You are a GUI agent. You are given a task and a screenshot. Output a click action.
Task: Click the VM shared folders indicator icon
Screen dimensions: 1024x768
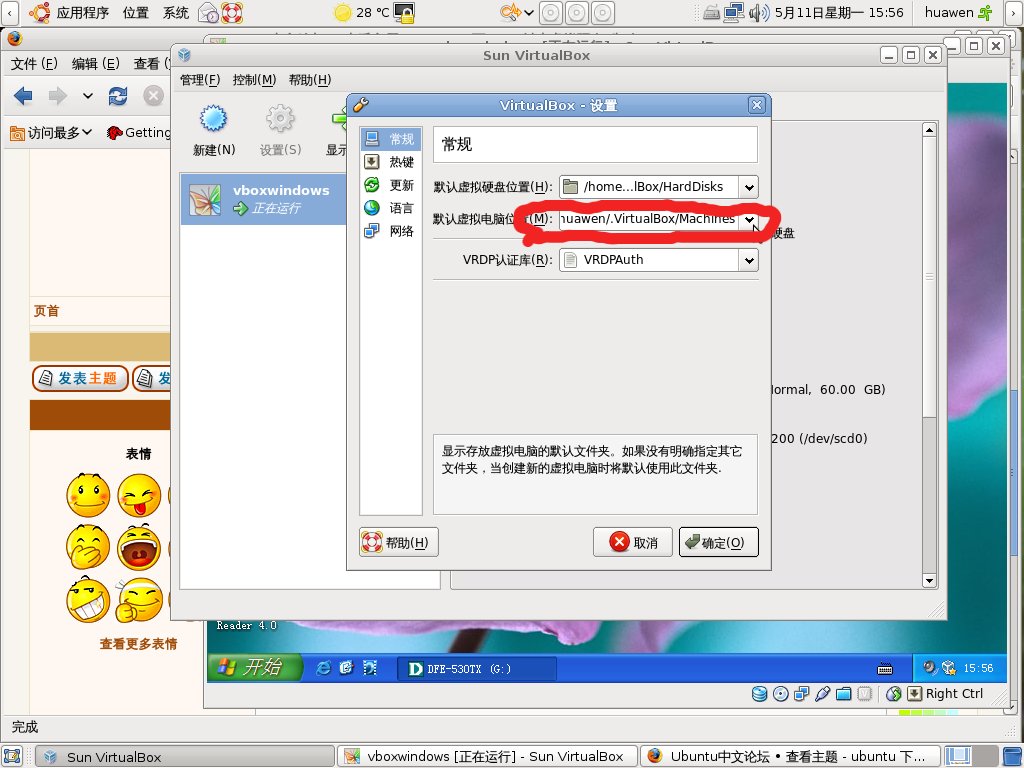click(x=843, y=694)
